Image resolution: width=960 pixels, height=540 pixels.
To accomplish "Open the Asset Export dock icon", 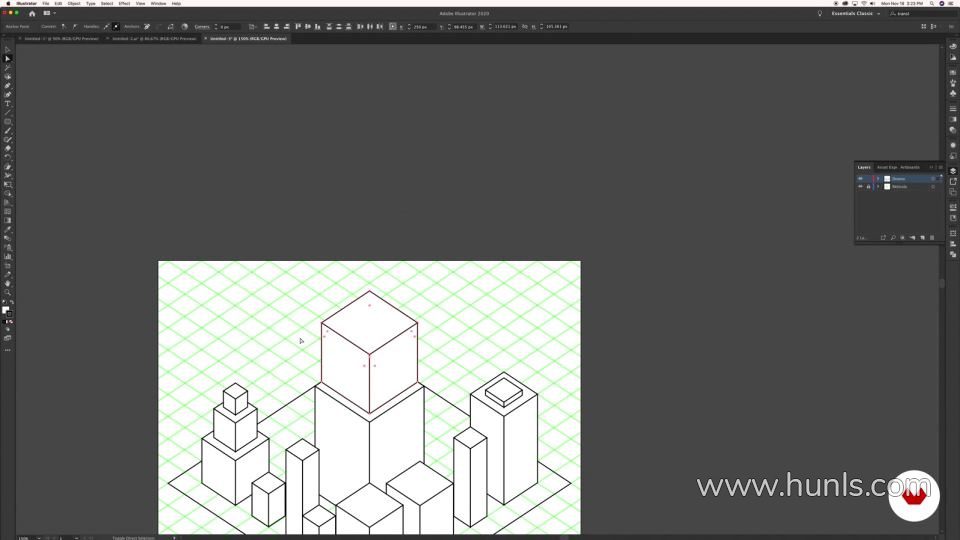I will pos(953,182).
